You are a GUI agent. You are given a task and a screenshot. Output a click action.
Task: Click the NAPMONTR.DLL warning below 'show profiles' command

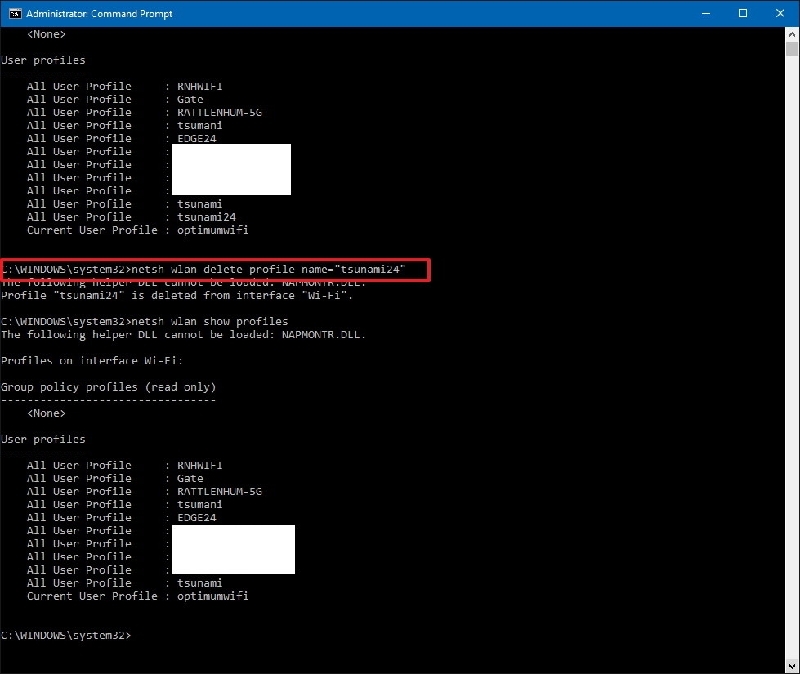tap(183, 335)
